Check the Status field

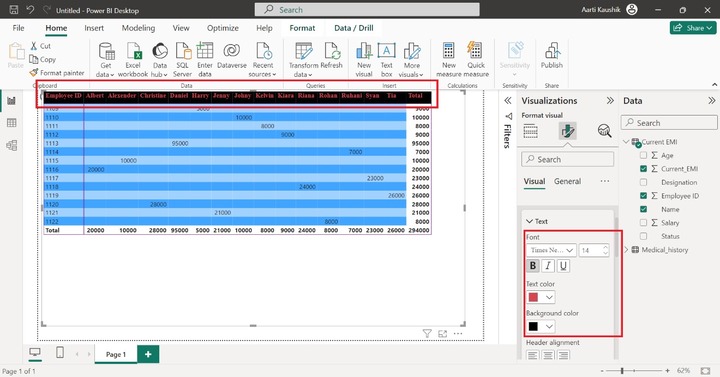click(643, 236)
